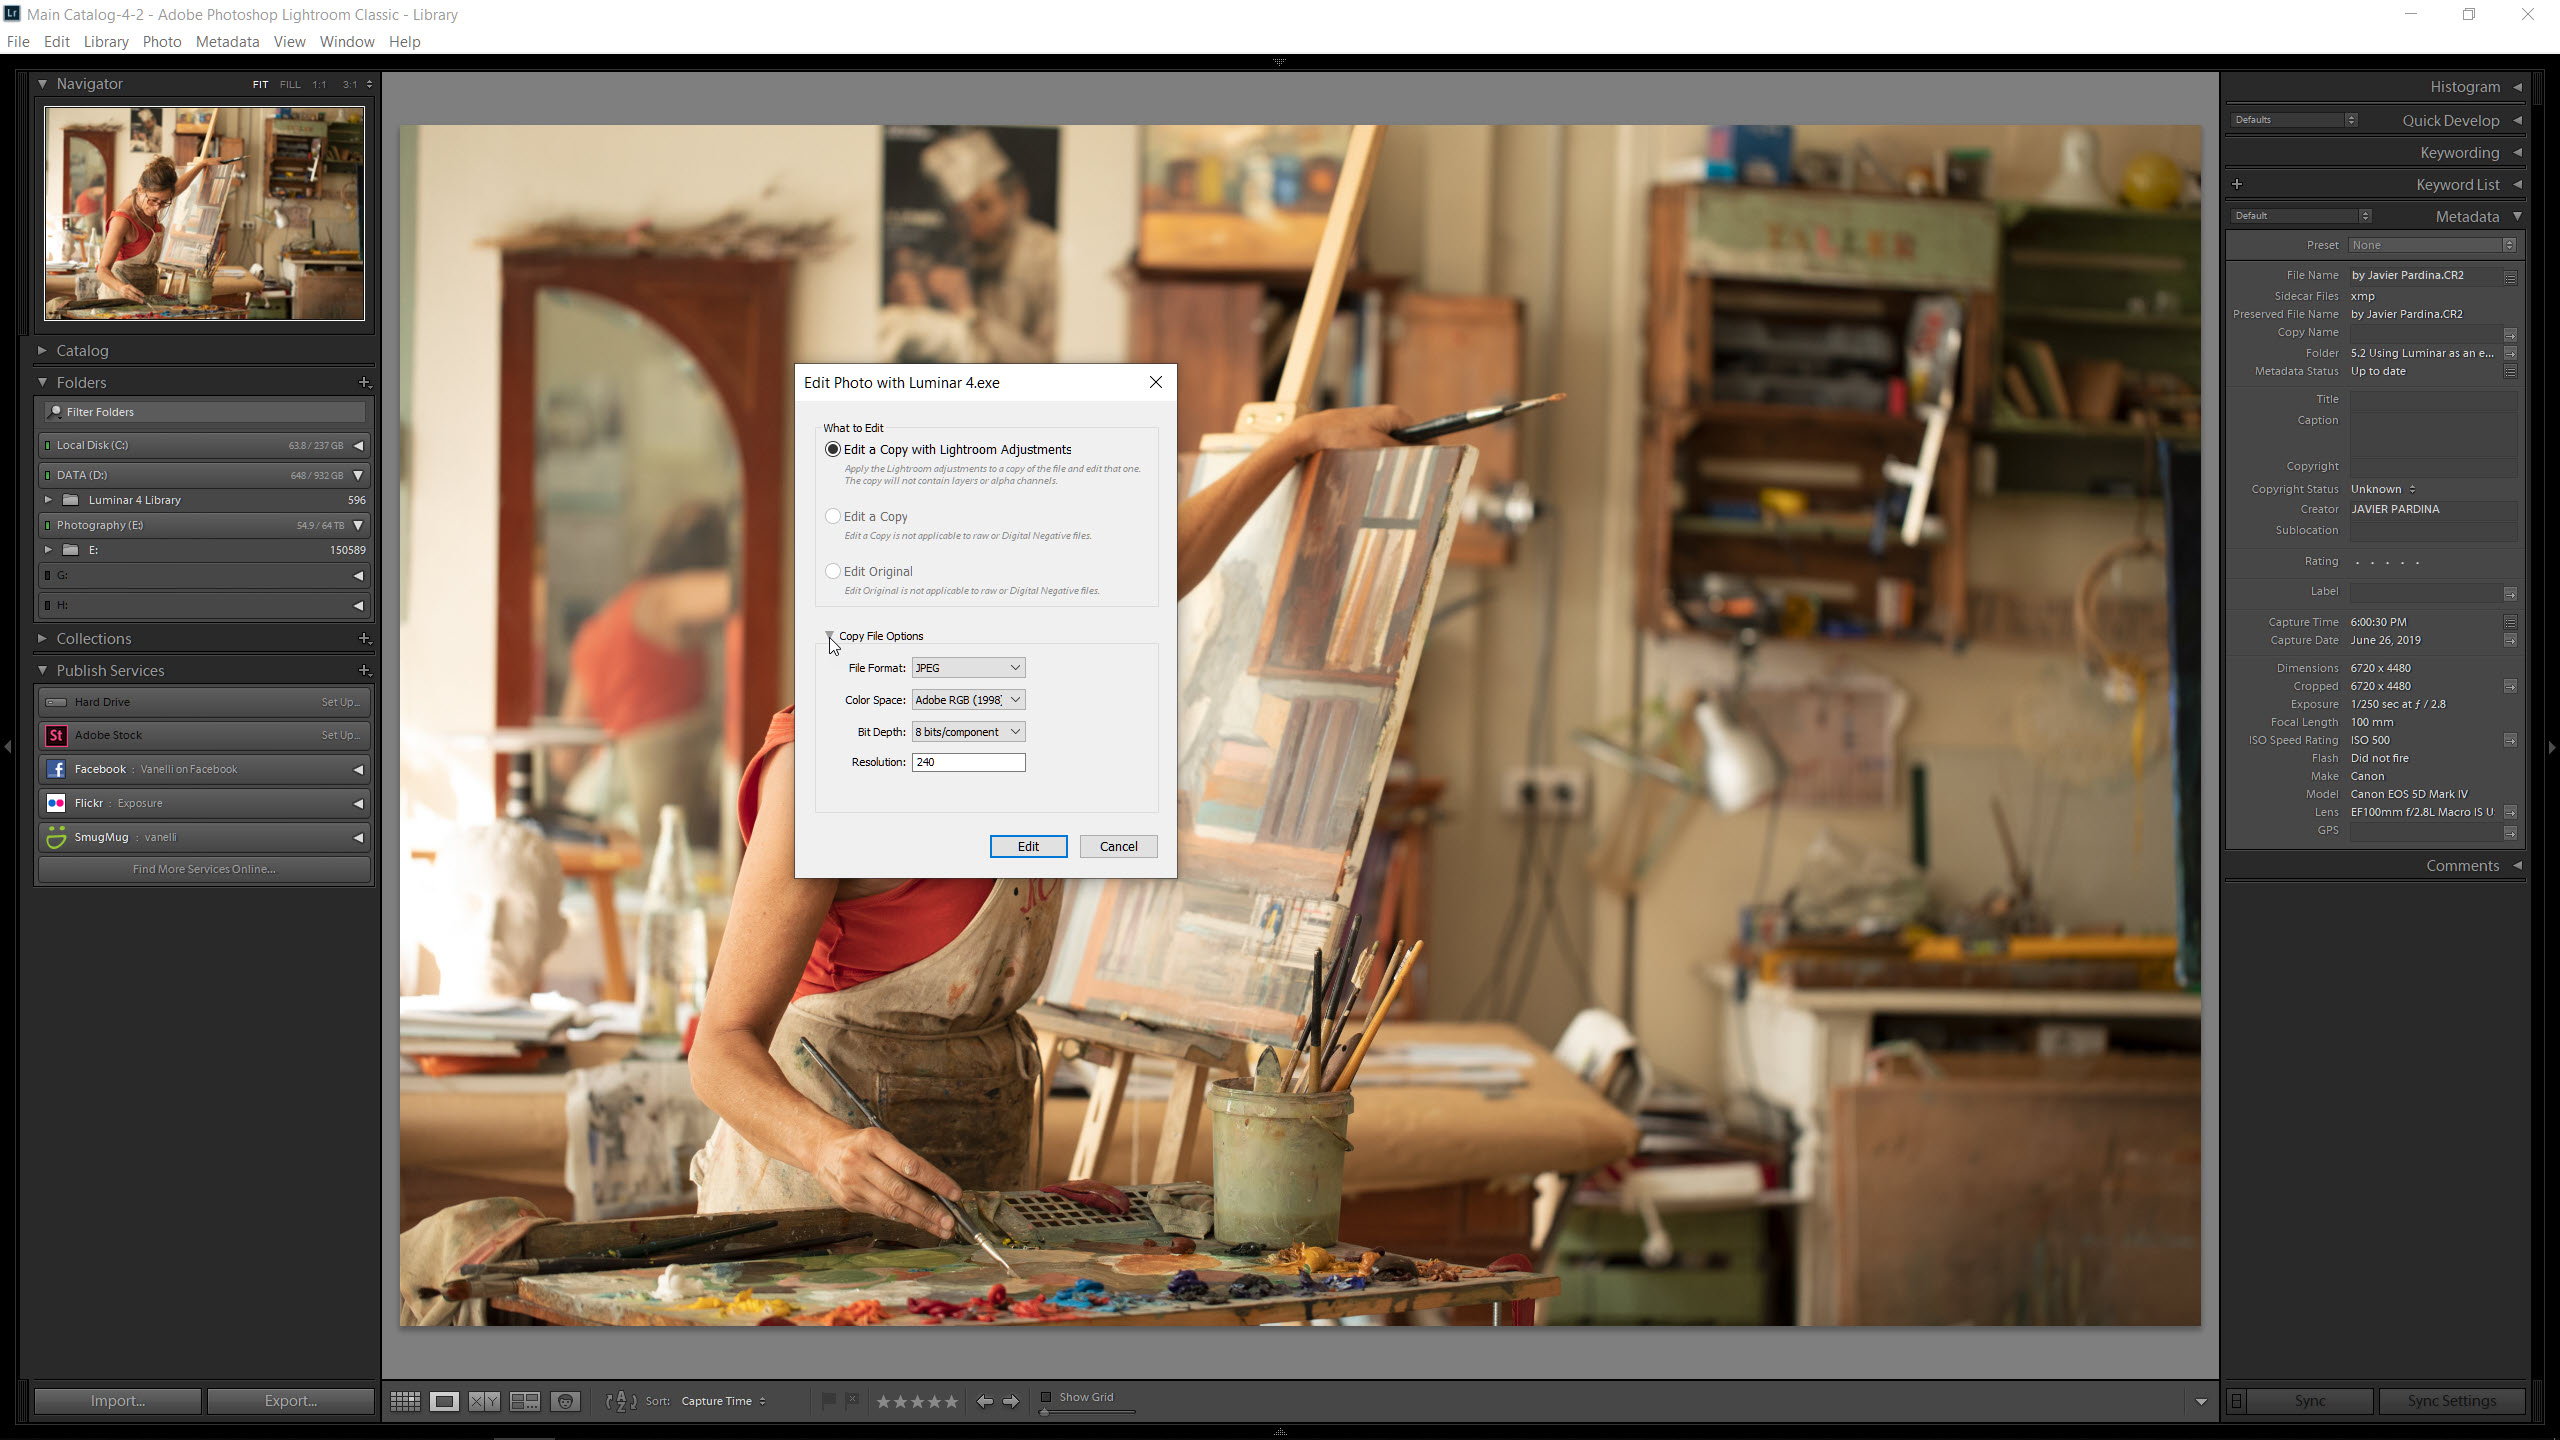
Task: Enable Edit Original radio button option
Action: pyautogui.click(x=833, y=570)
